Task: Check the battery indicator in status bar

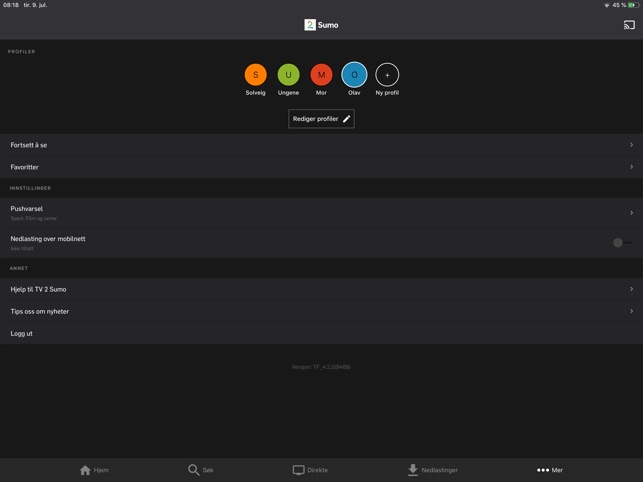Action: (634, 5)
